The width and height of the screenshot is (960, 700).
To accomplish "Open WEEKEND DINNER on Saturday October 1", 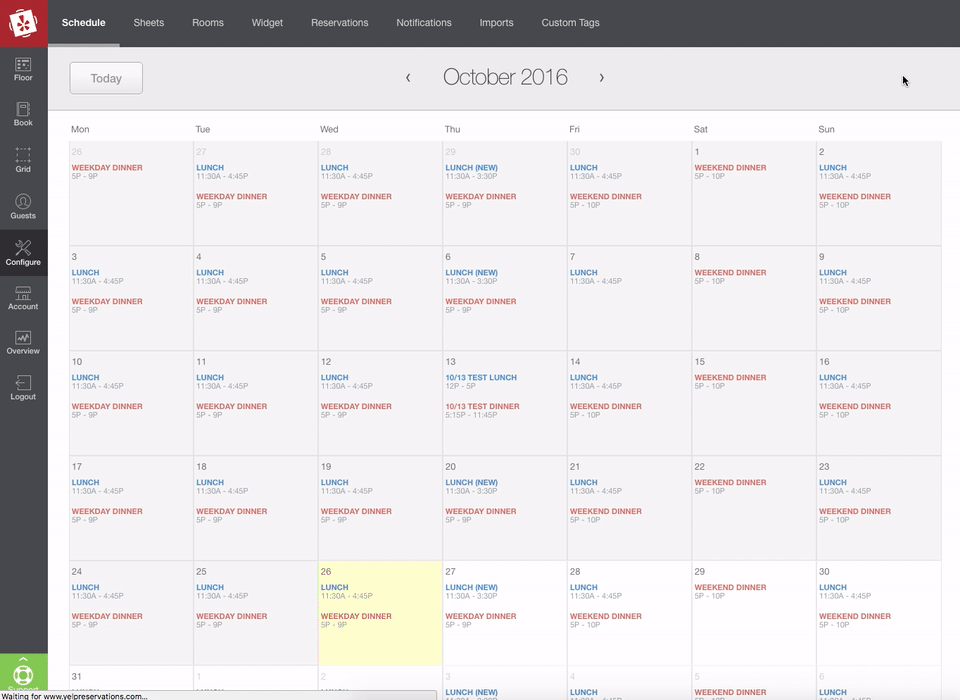I will click(x=730, y=168).
